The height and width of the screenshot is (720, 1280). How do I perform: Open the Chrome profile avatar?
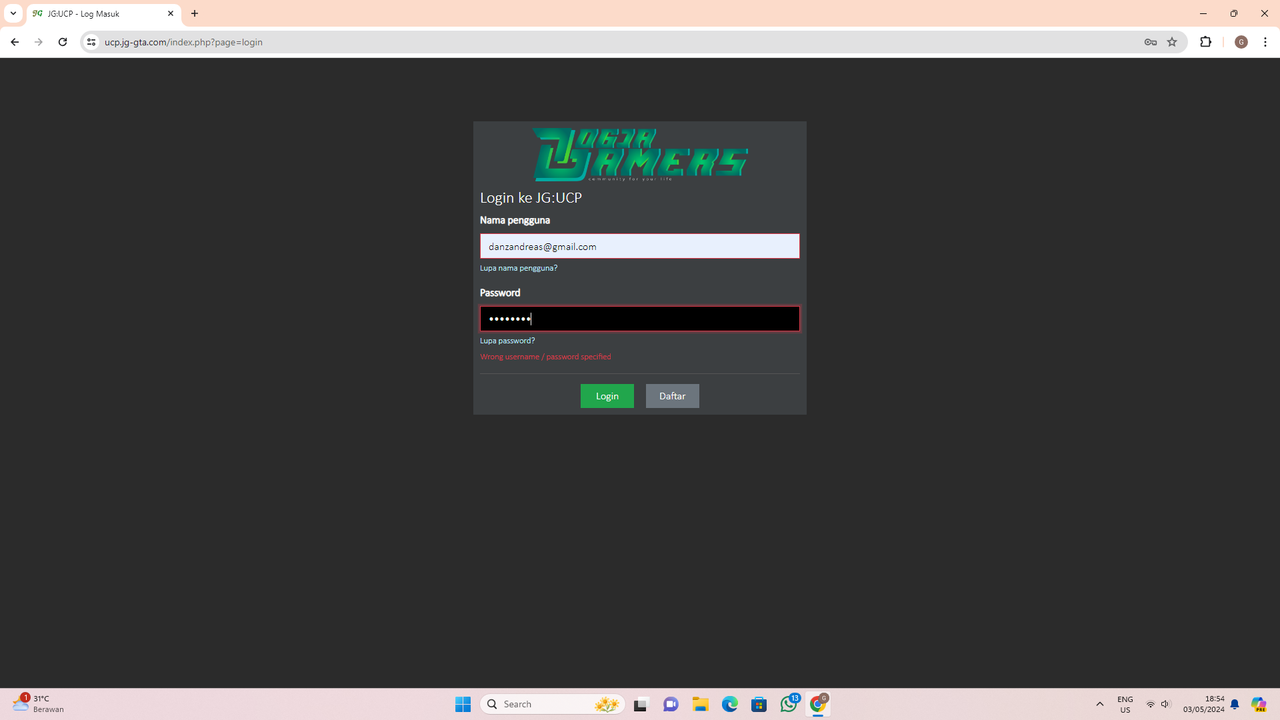point(1241,42)
